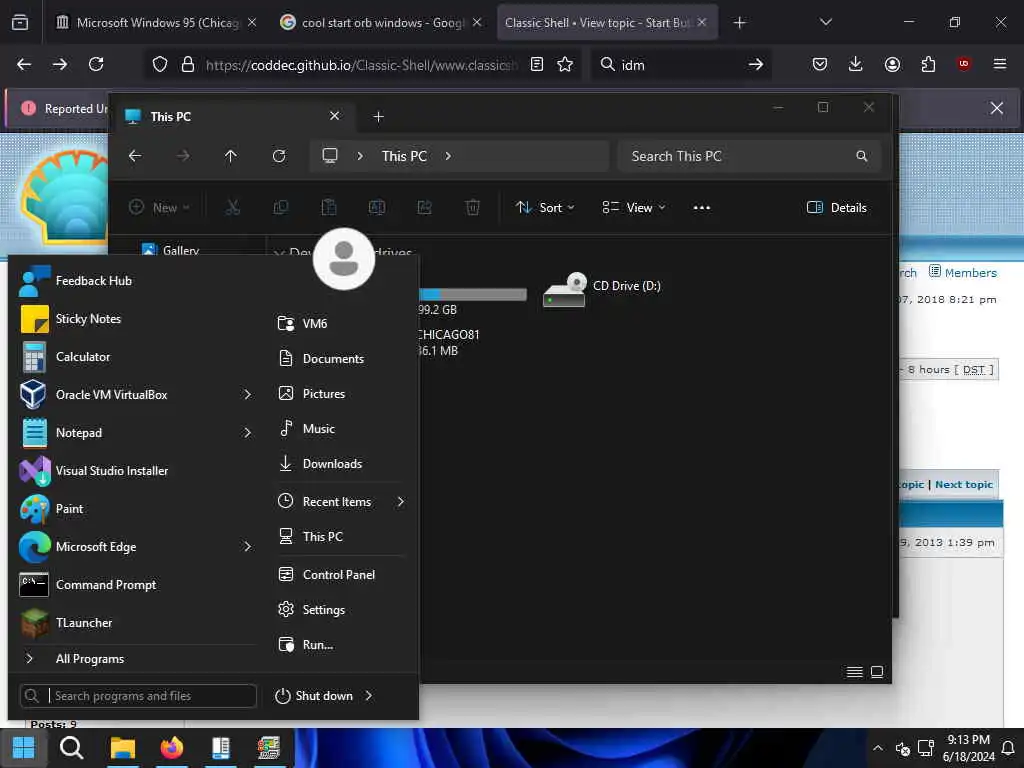The image size is (1024, 768).
Task: Expand Notepad jump list arrow
Action: pyautogui.click(x=247, y=432)
